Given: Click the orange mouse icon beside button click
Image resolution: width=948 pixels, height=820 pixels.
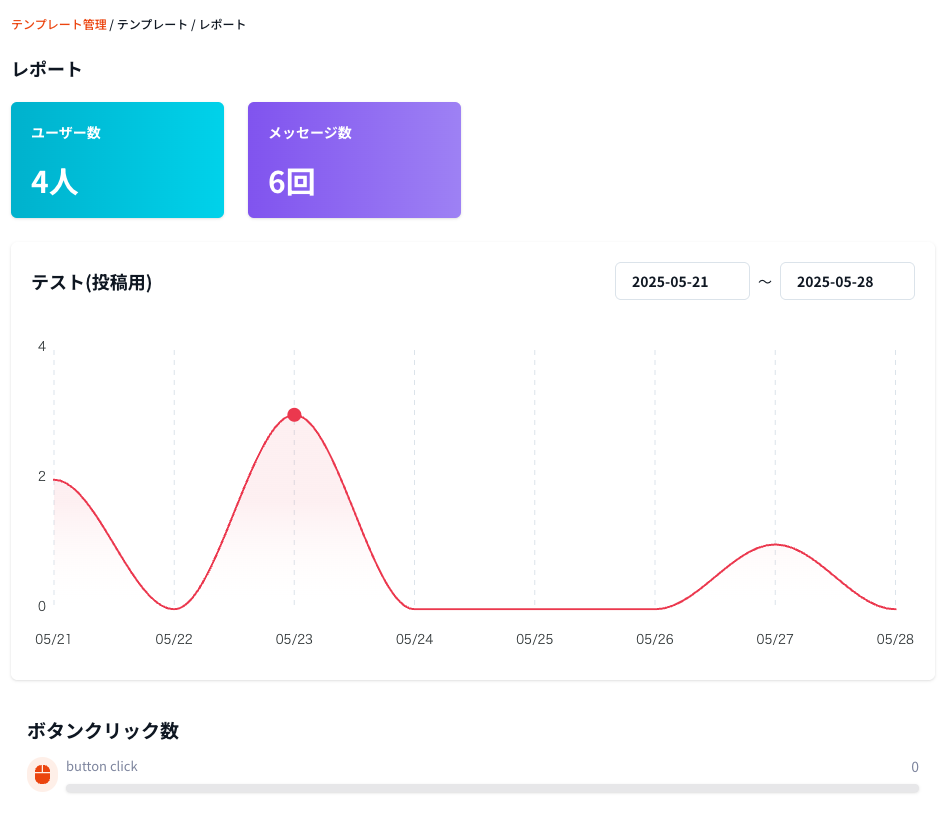Looking at the screenshot, I should point(42,774).
